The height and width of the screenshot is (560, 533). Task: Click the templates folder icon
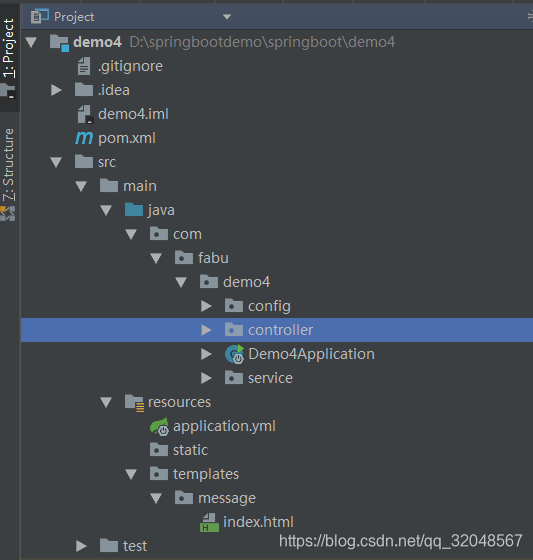click(159, 474)
